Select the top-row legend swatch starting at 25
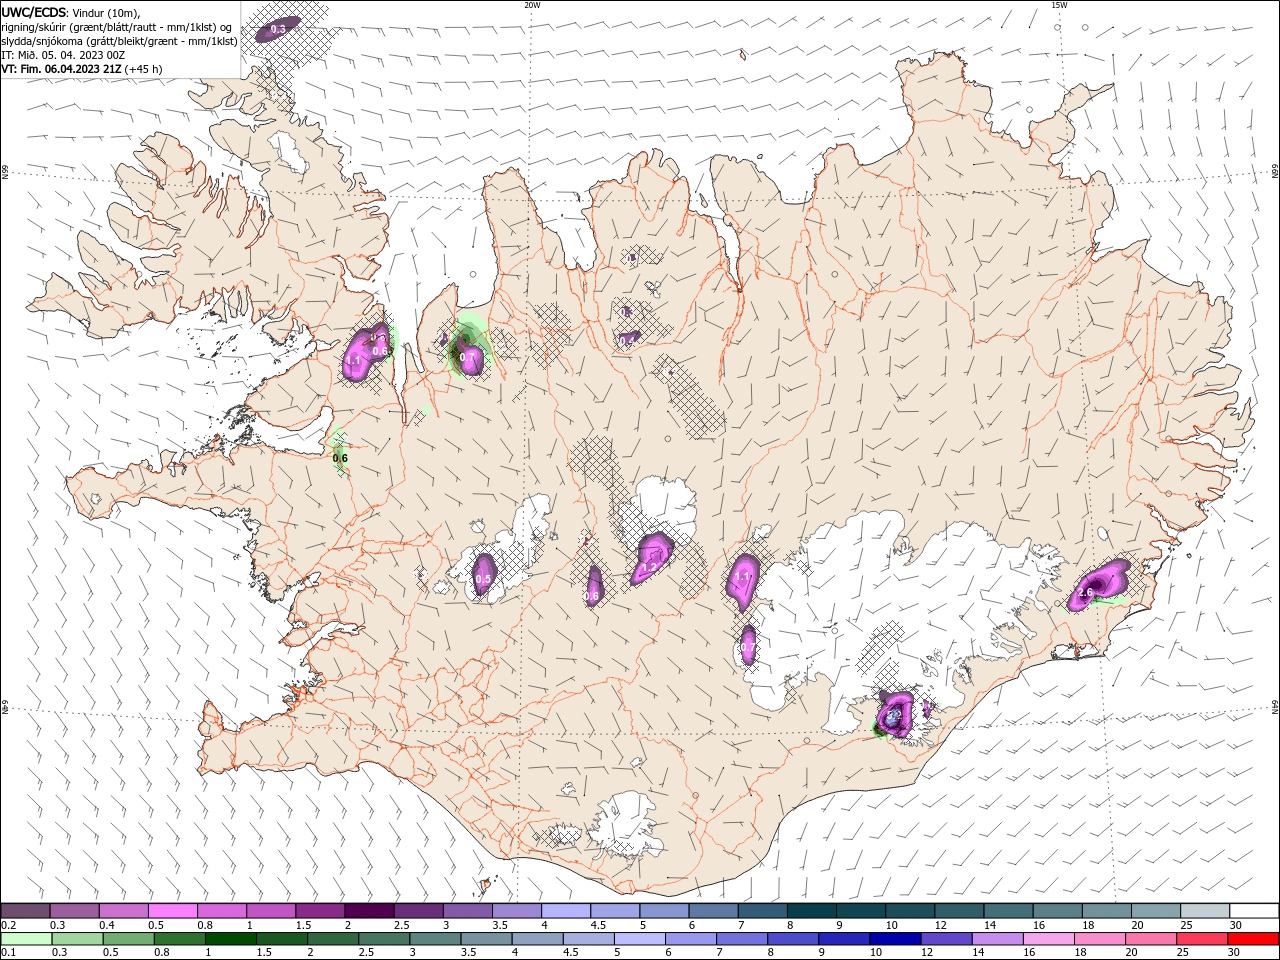 pyautogui.click(x=1205, y=911)
